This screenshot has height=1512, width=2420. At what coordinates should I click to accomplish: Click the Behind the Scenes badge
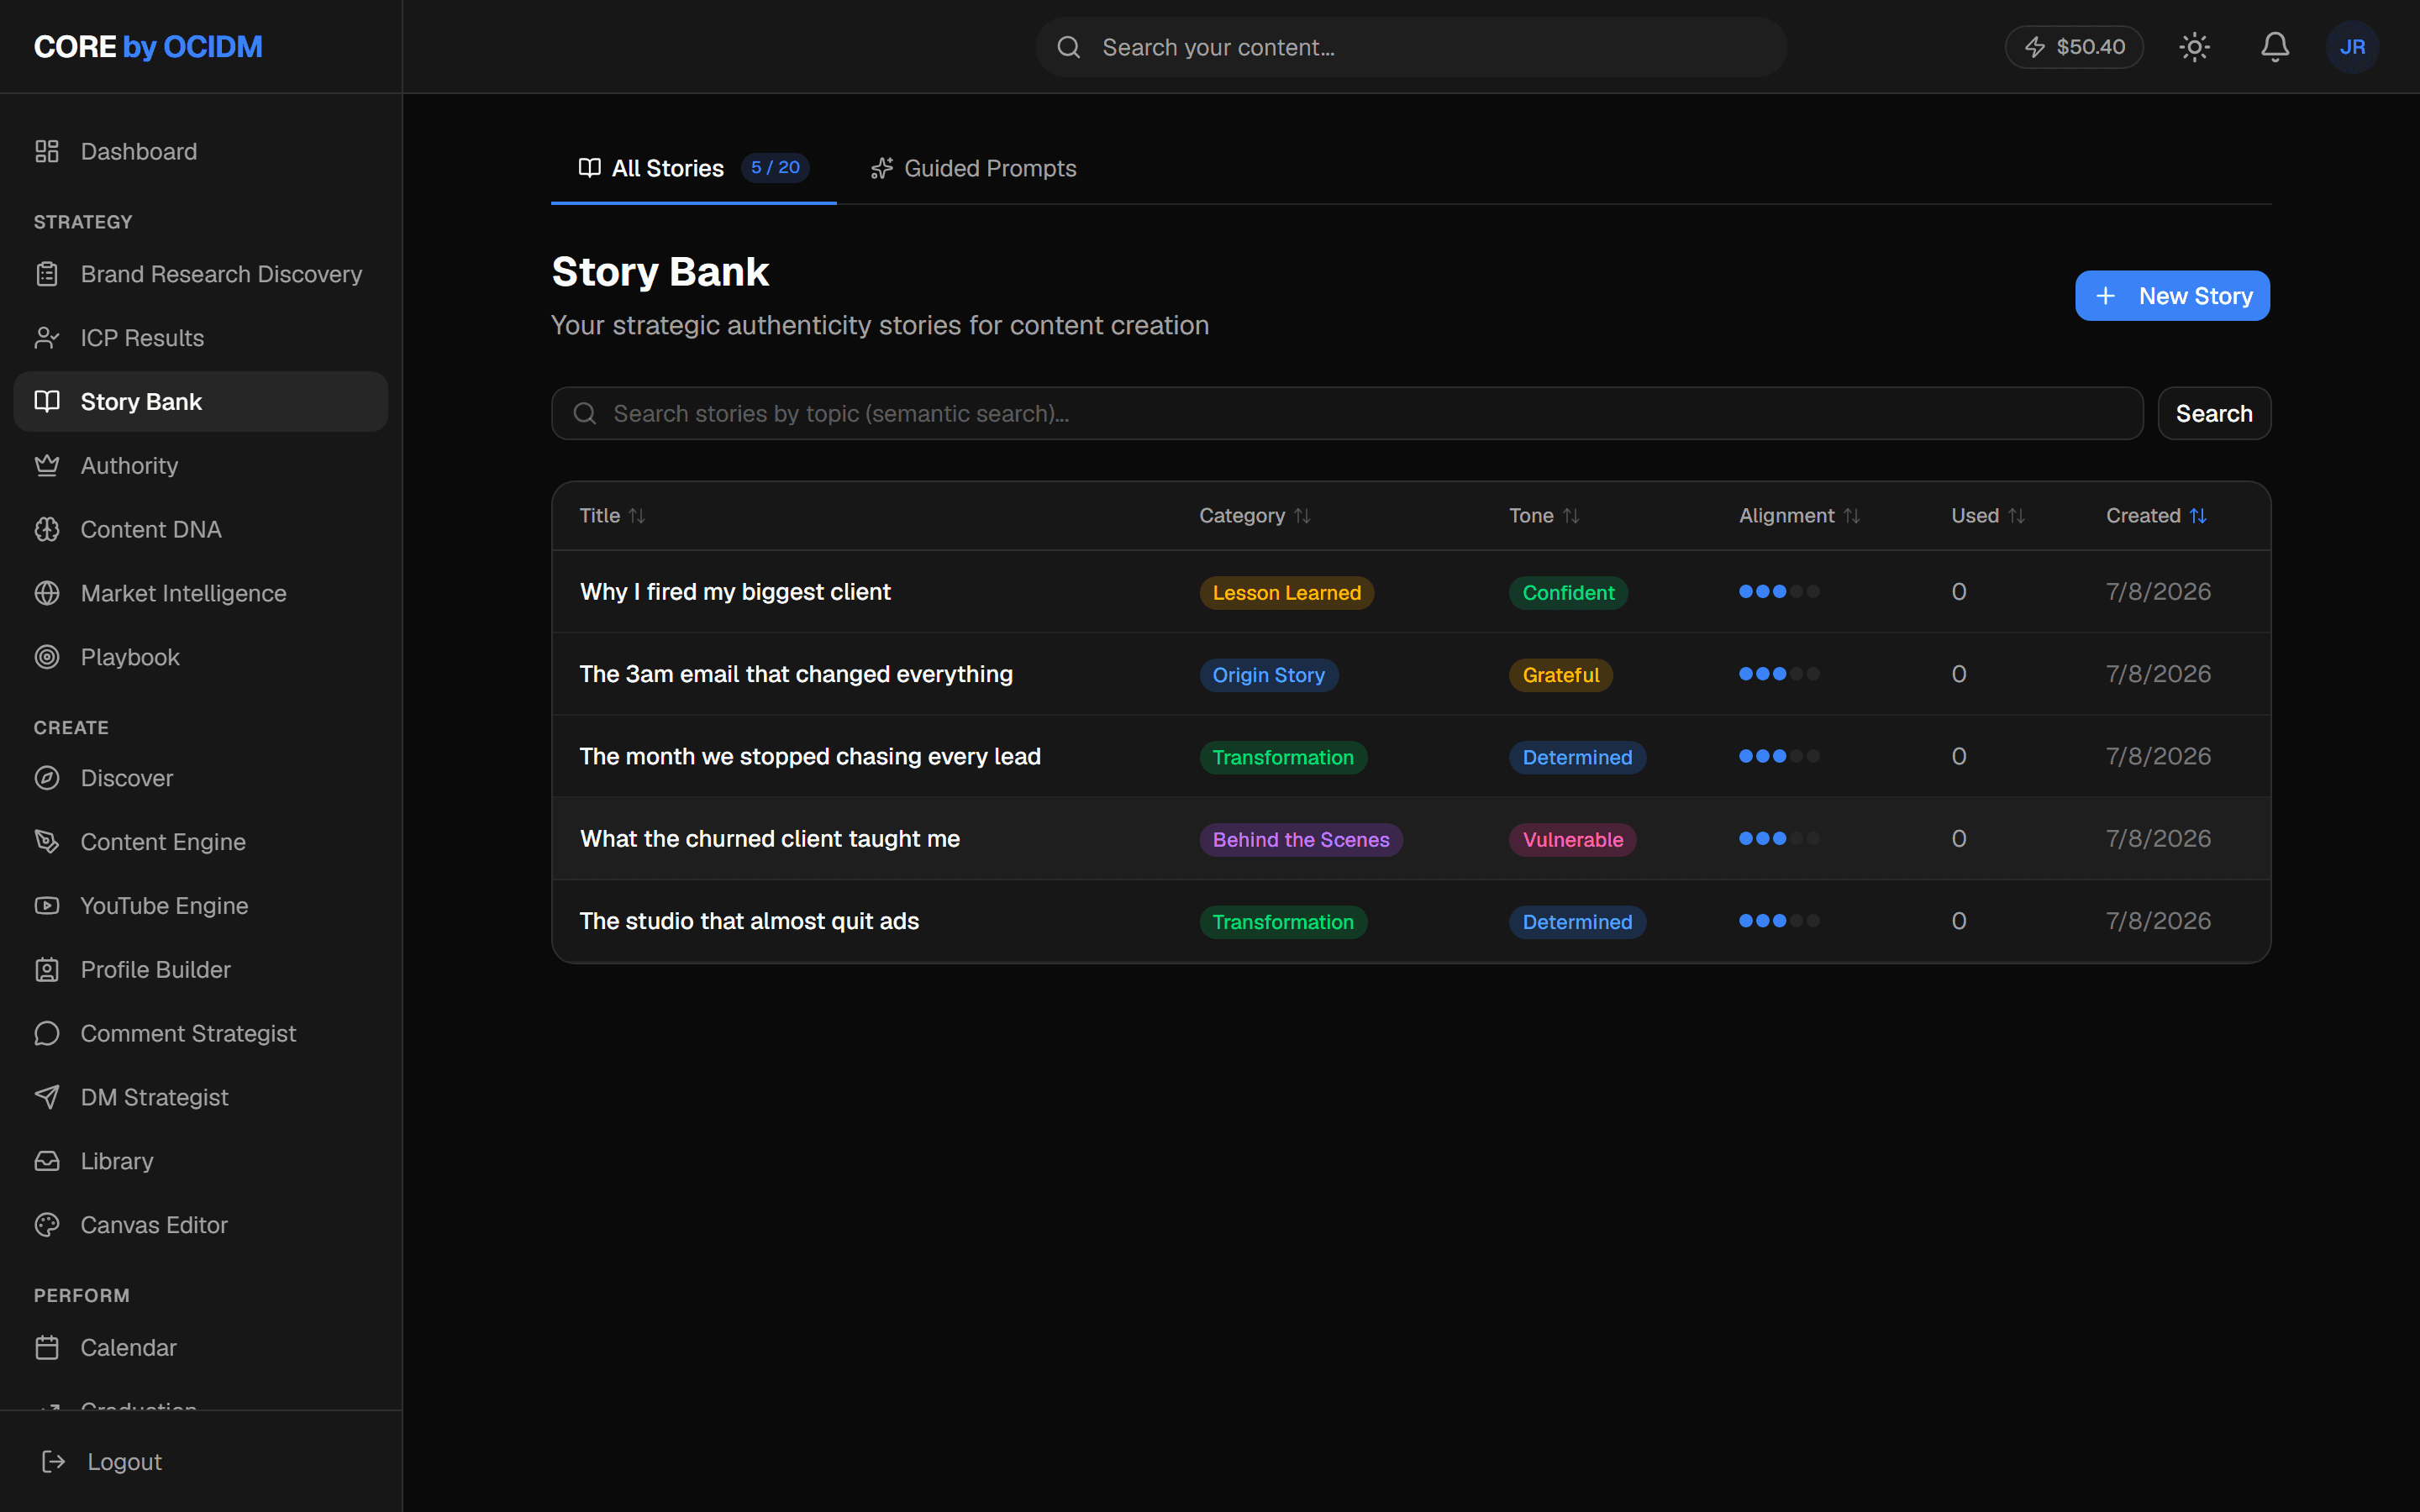1300,840
